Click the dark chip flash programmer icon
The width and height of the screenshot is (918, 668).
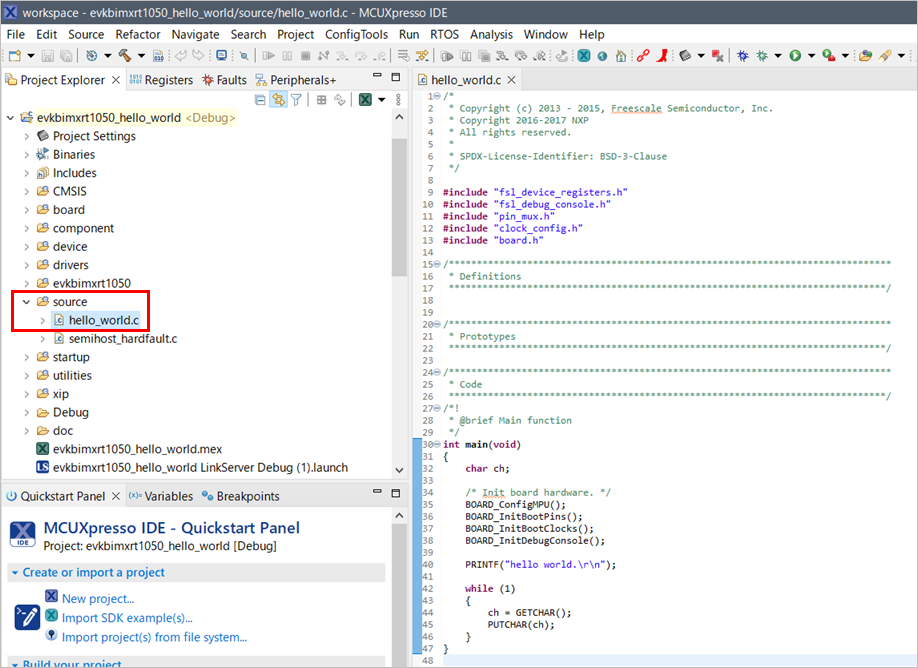685,56
